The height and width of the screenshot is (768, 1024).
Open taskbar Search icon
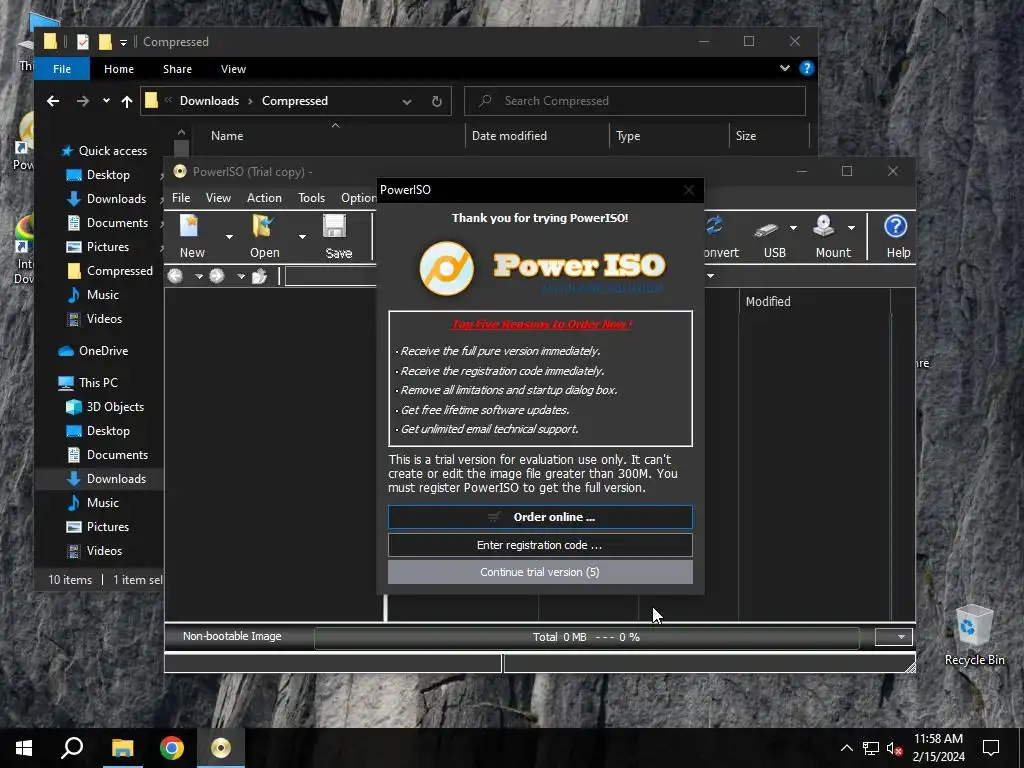[72, 748]
